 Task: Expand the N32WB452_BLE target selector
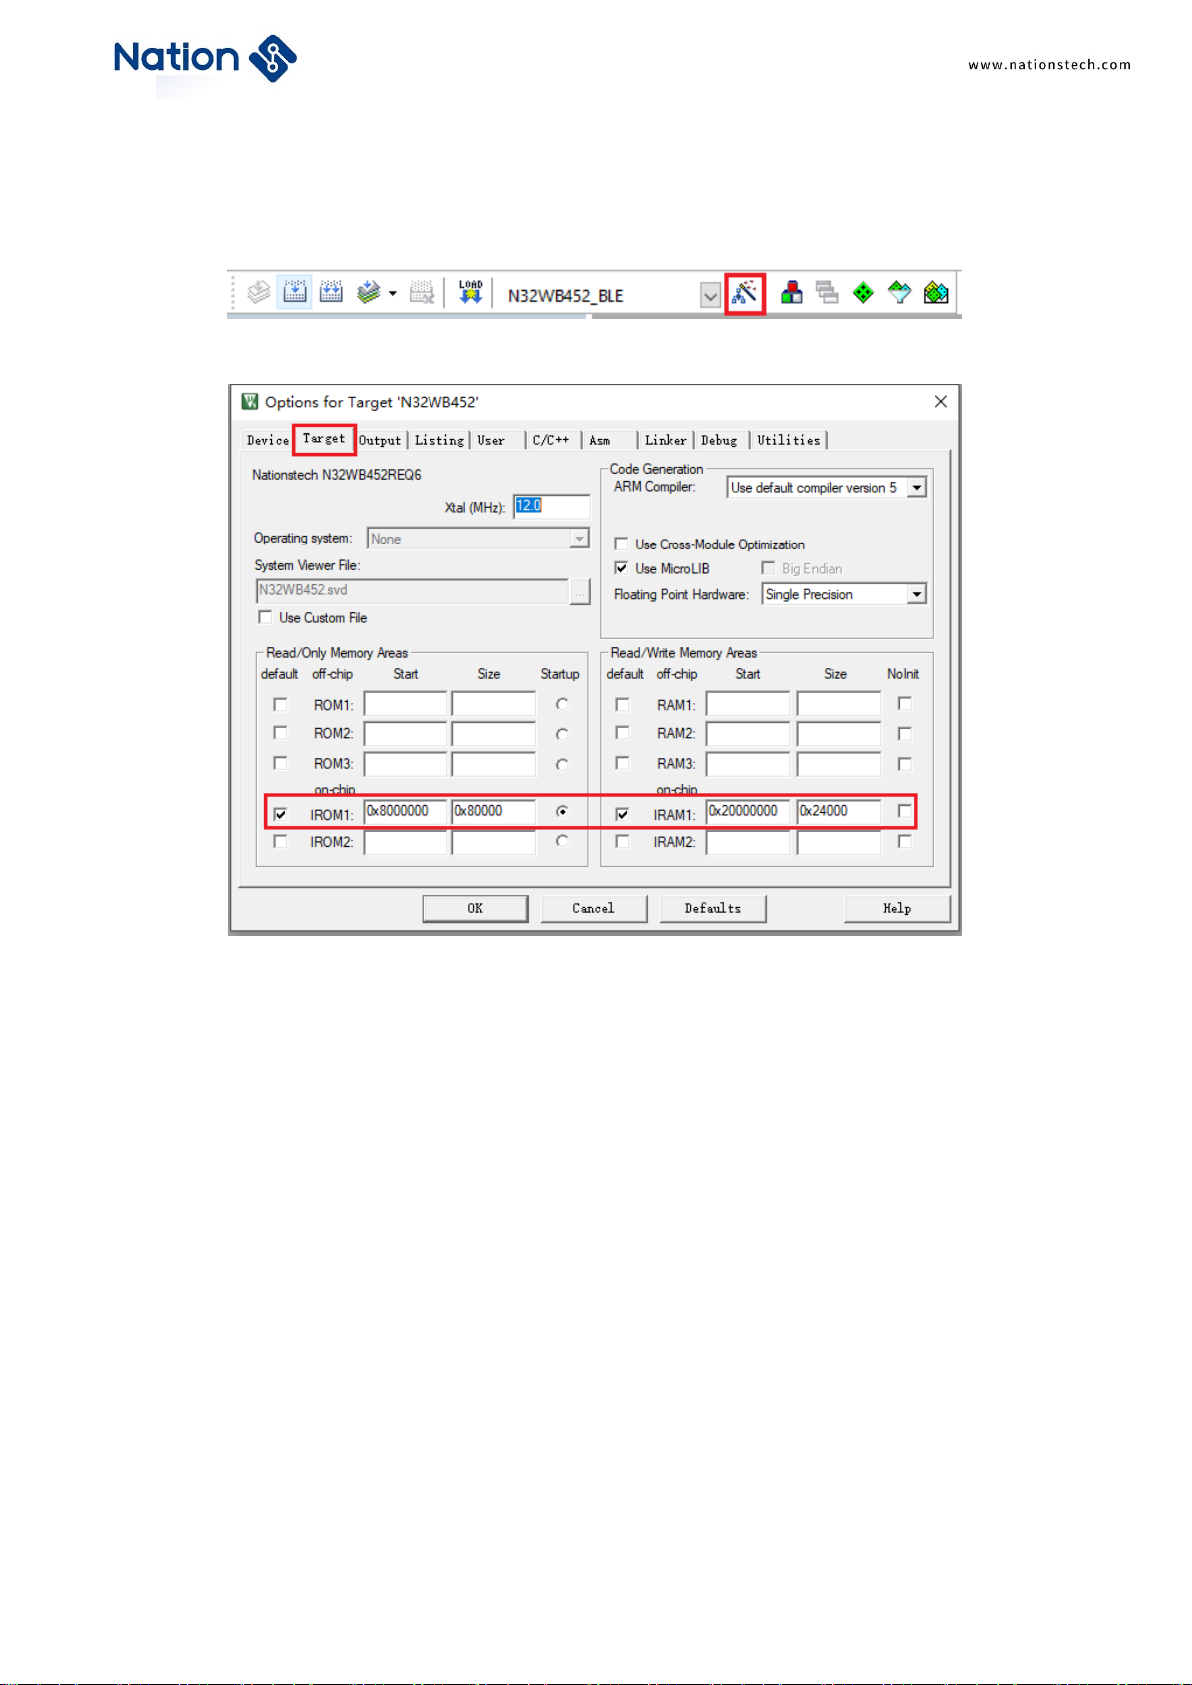coord(710,296)
